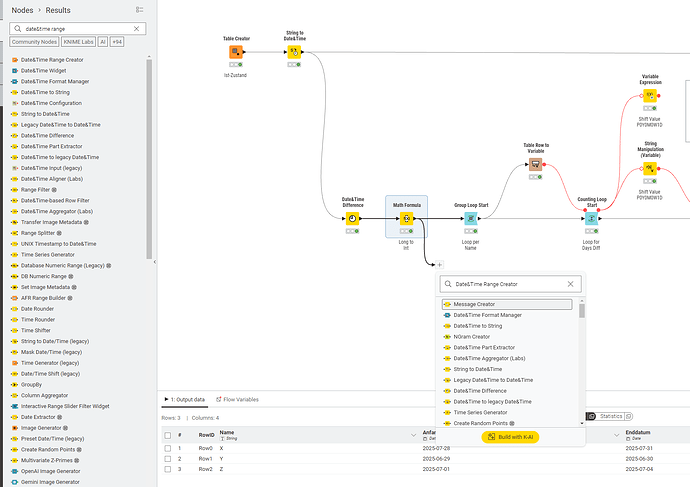Open the Statistics view button

click(x=609, y=415)
